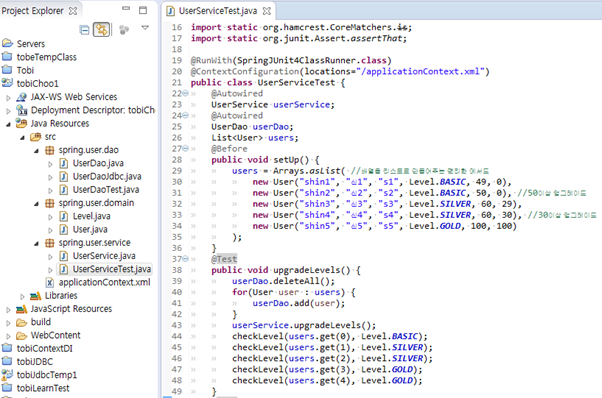Screen dimensions: 602x398
Task: Expand the build folder
Action: coord(8,323)
